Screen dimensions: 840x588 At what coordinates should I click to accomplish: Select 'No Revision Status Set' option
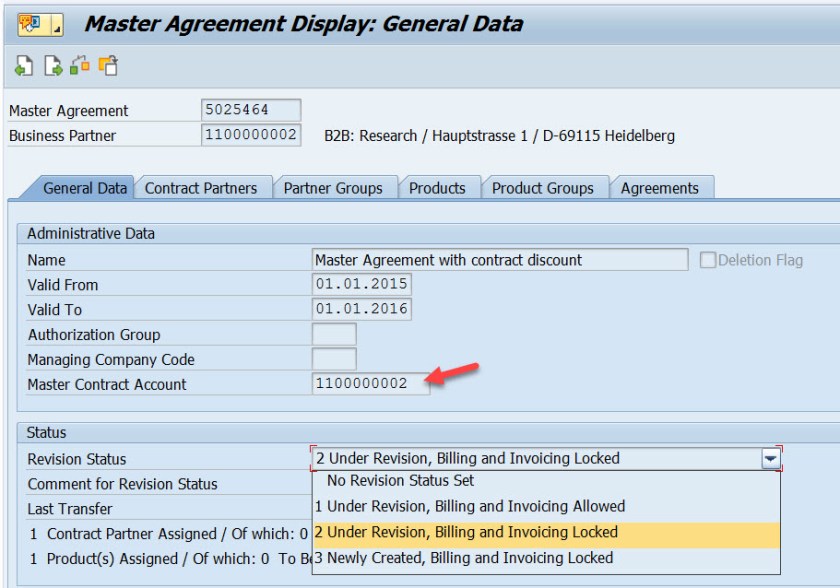pyautogui.click(x=546, y=481)
